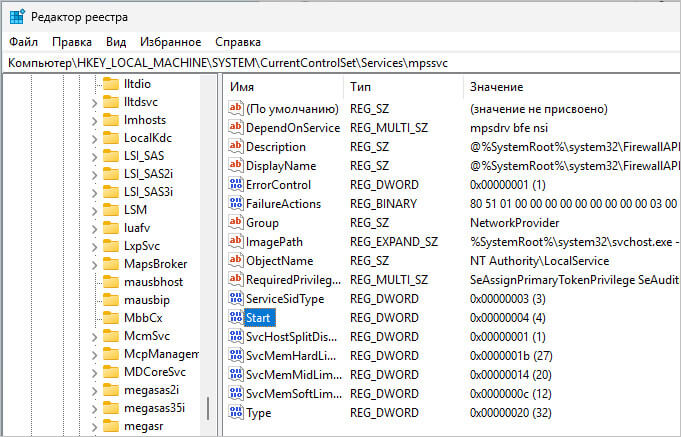Select the mausbhost folder icon
This screenshot has height=437, width=681.
click(111, 282)
